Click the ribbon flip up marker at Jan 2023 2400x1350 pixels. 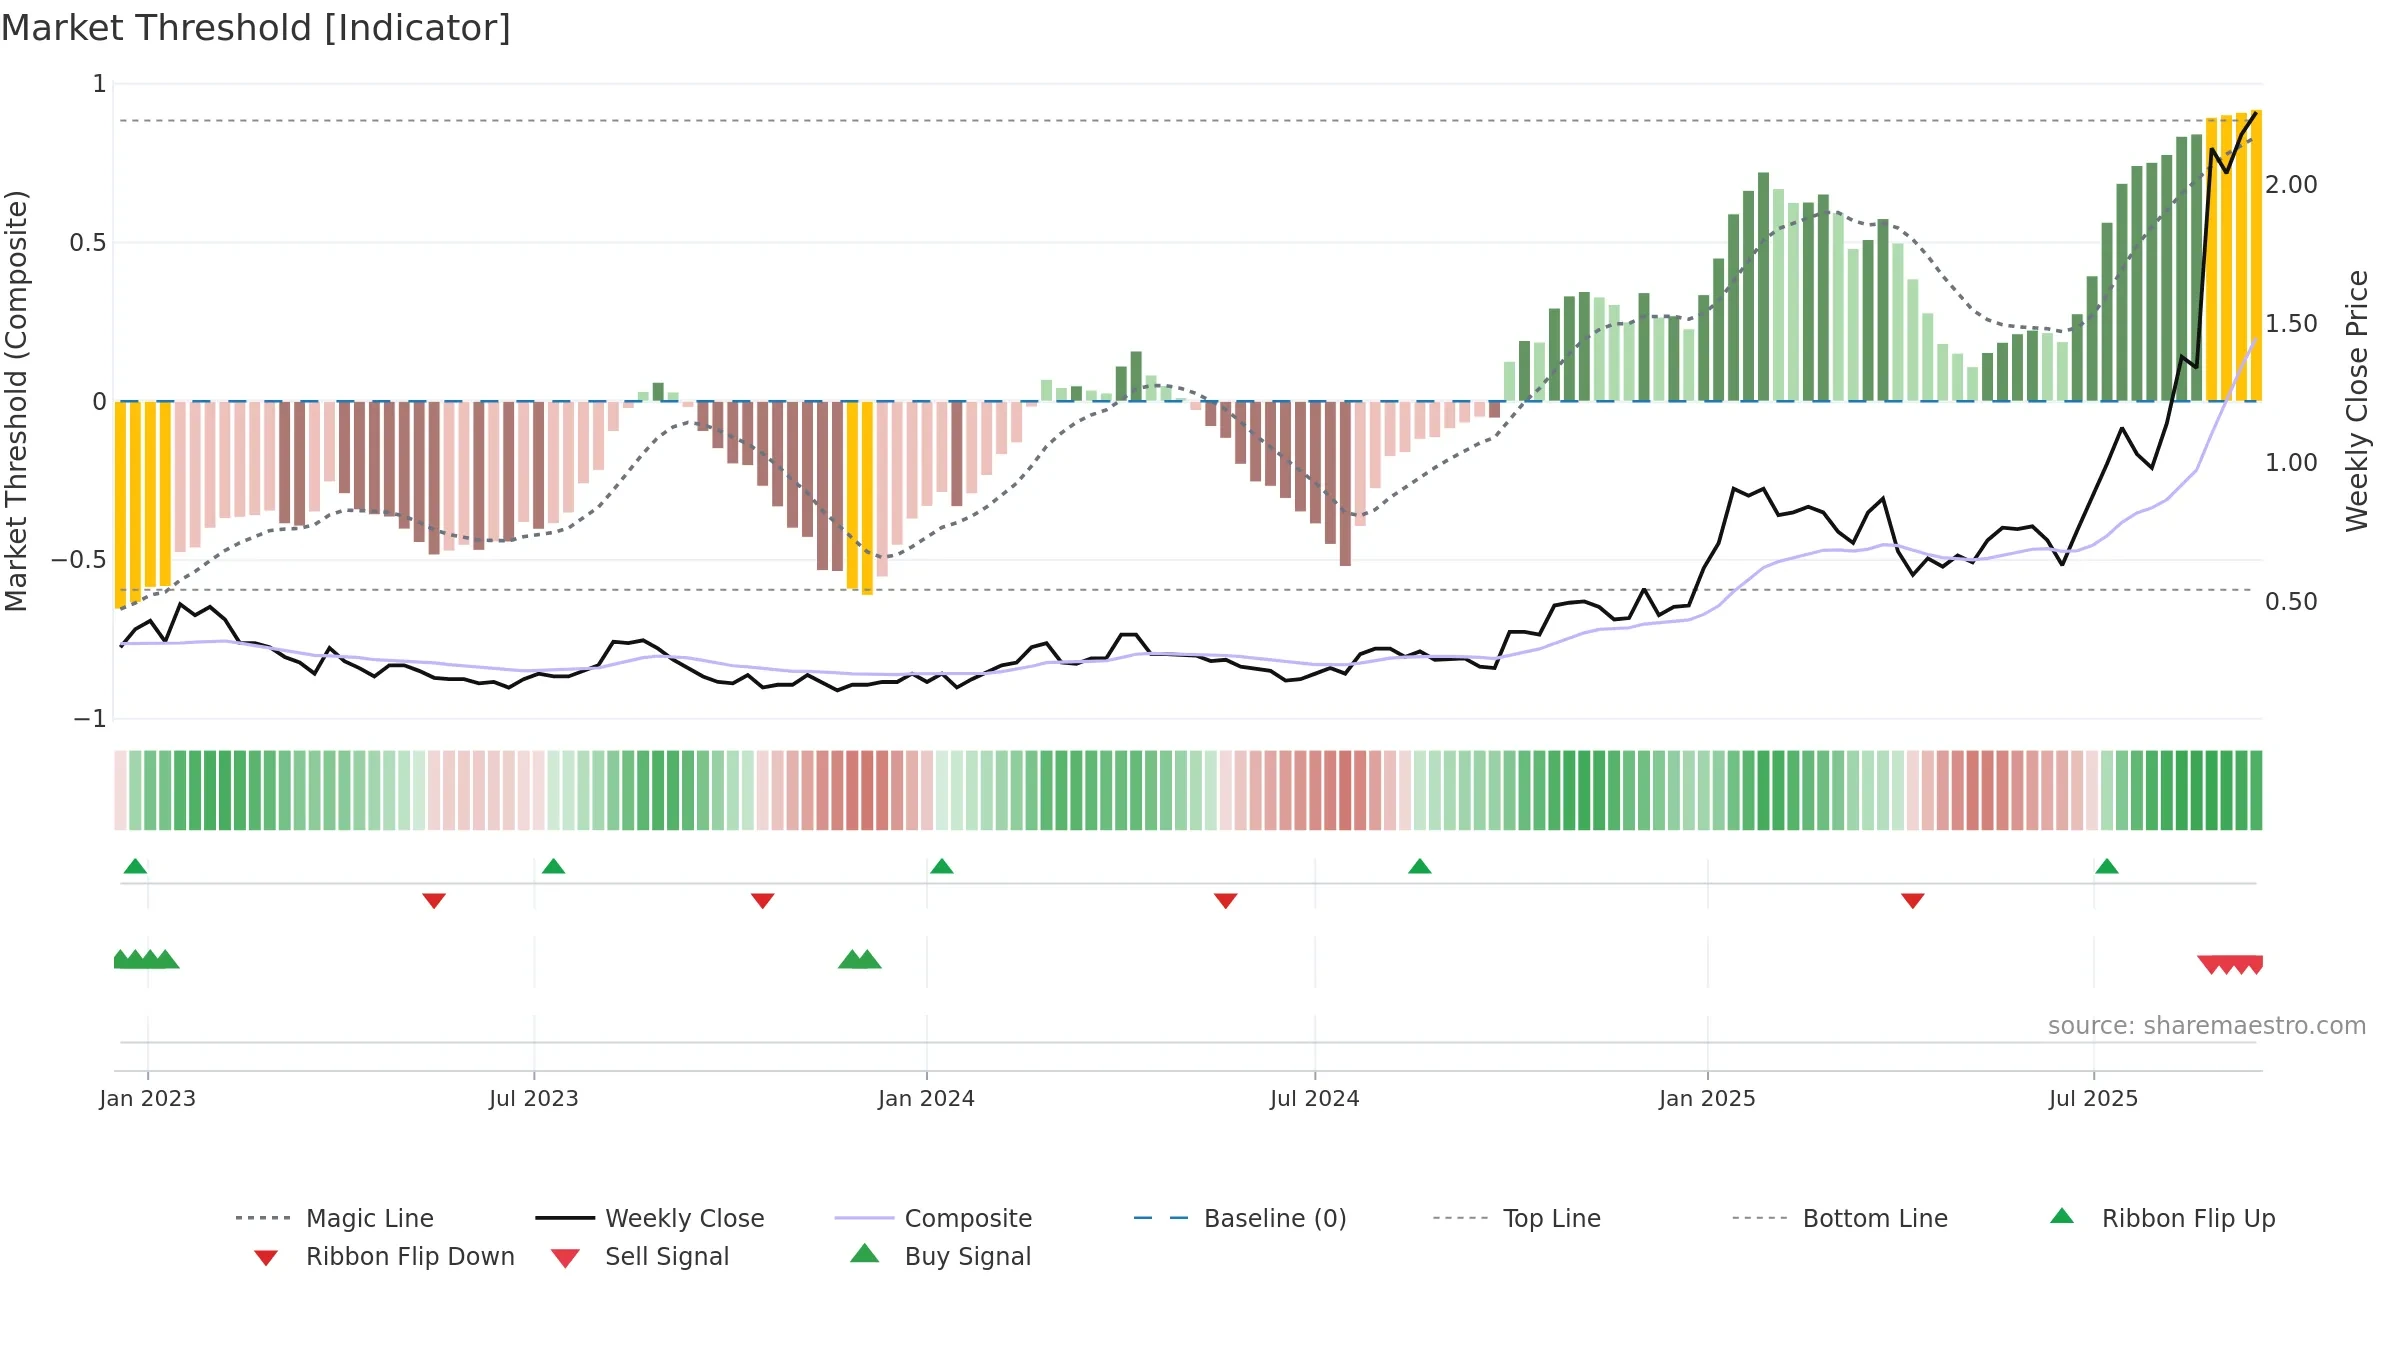click(x=135, y=866)
